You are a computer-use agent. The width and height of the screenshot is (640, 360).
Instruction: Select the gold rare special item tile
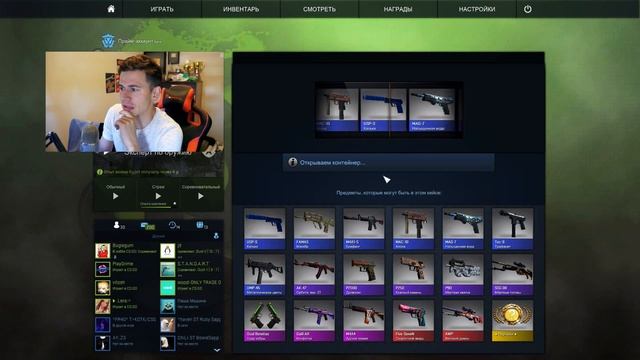(x=512, y=321)
